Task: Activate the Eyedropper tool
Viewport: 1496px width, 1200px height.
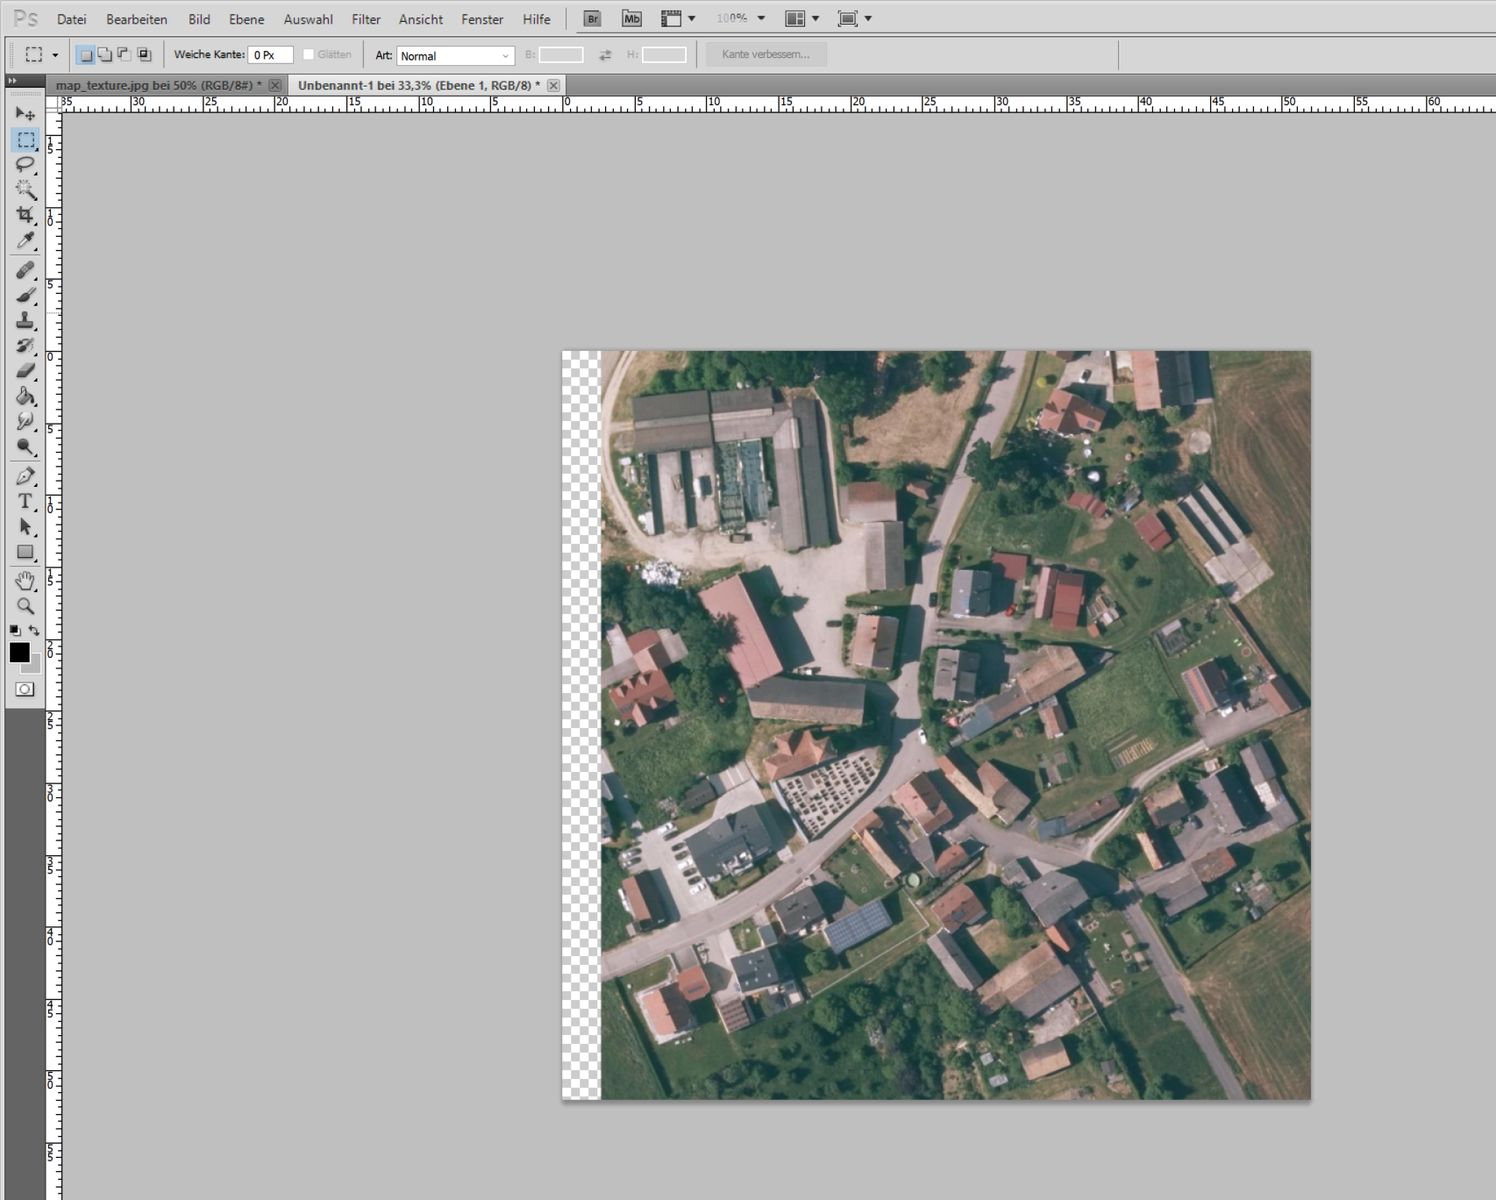Action: (x=25, y=241)
